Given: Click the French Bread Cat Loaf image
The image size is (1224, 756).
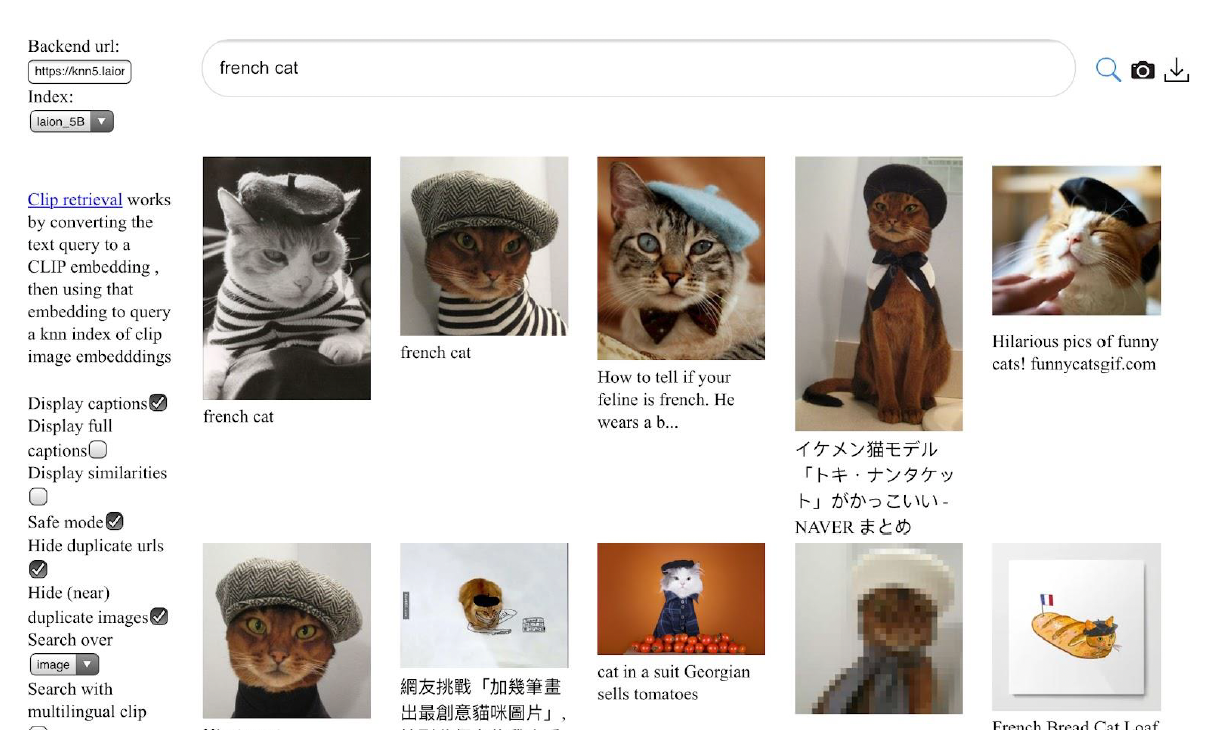Looking at the screenshot, I should tap(1076, 626).
